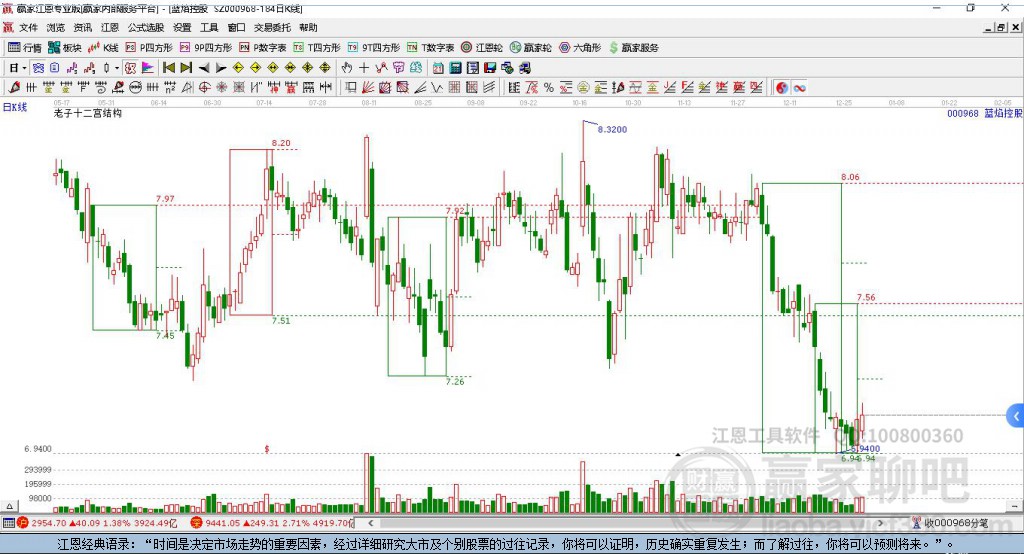Select the parallel lines channel tool

click(x=489, y=87)
